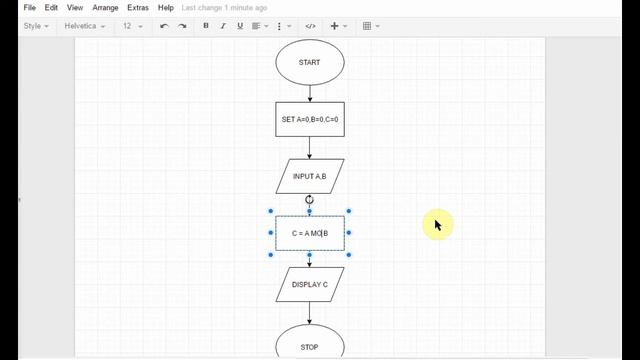
Task: Open the plus Insert dropdown
Action: pyautogui.click(x=338, y=26)
